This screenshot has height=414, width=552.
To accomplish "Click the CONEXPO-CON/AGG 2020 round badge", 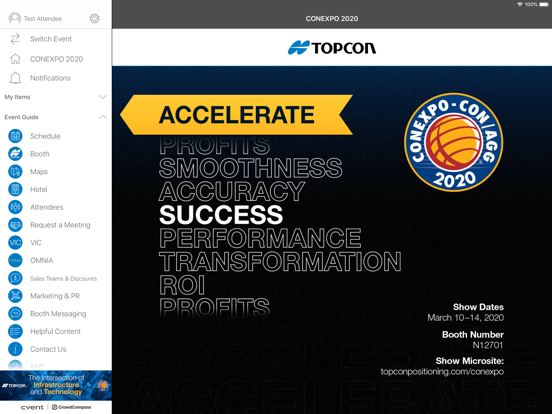I will coord(453,142).
